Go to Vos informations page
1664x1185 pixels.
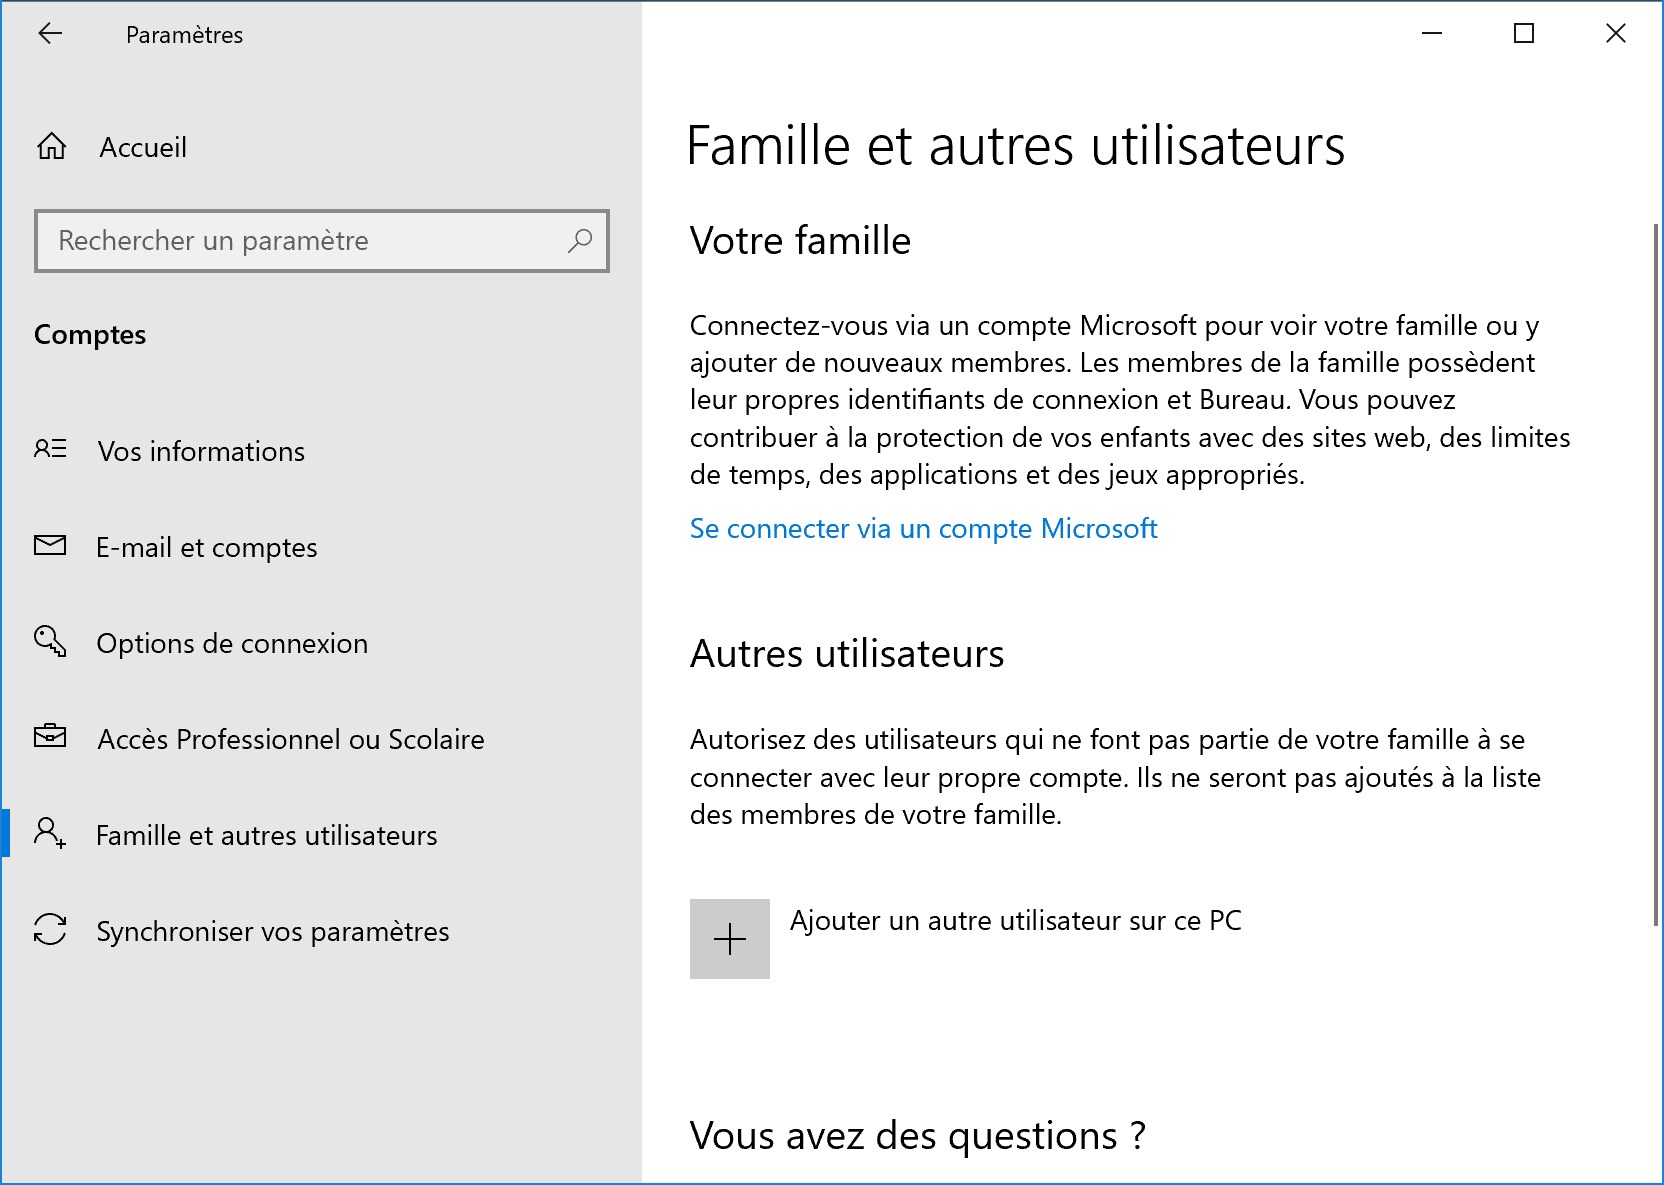201,451
